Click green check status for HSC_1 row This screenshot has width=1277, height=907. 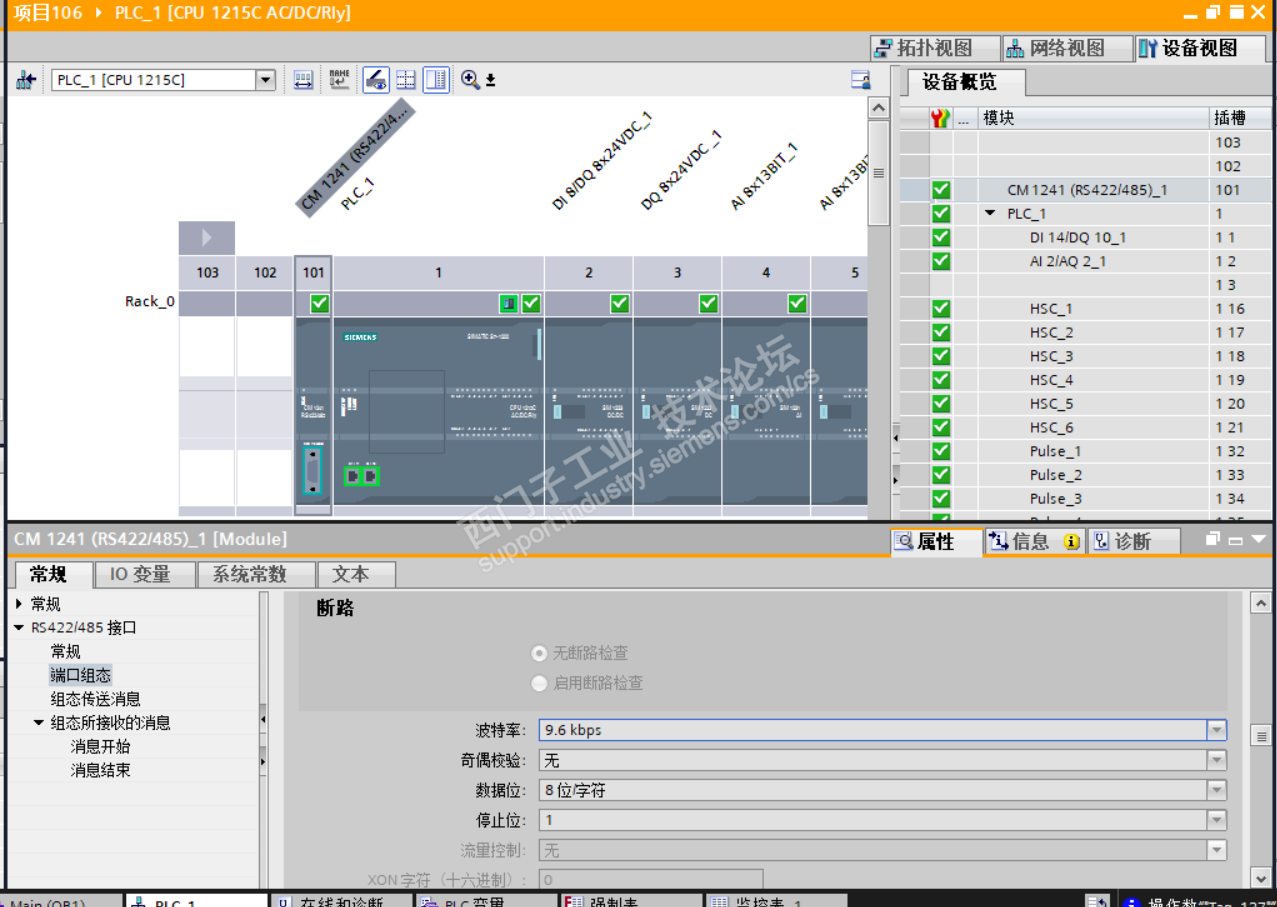tap(941, 309)
